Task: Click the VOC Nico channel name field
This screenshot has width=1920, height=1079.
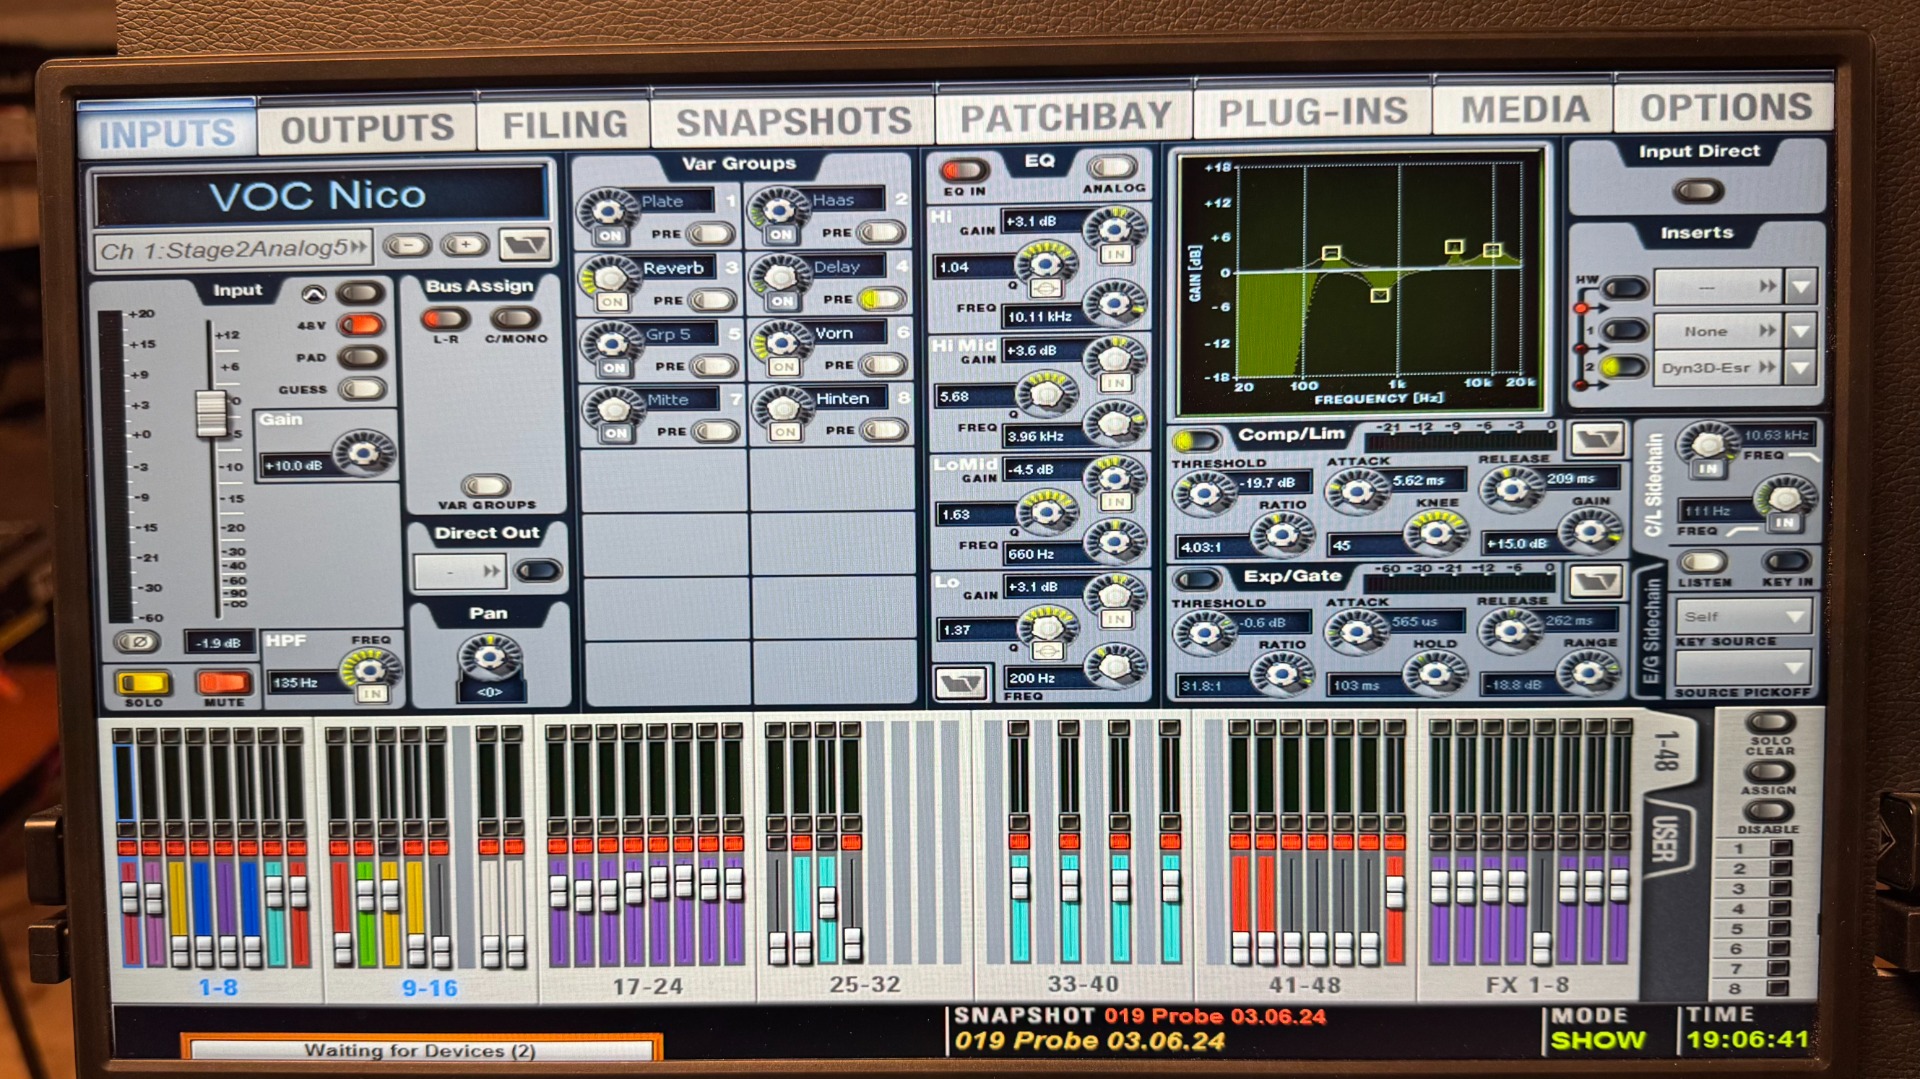Action: pyautogui.click(x=319, y=195)
